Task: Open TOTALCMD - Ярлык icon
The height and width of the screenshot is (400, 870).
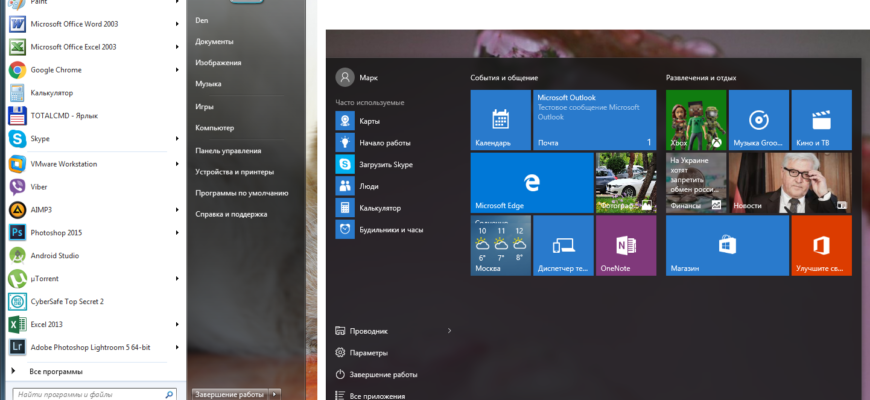Action: pos(17,115)
